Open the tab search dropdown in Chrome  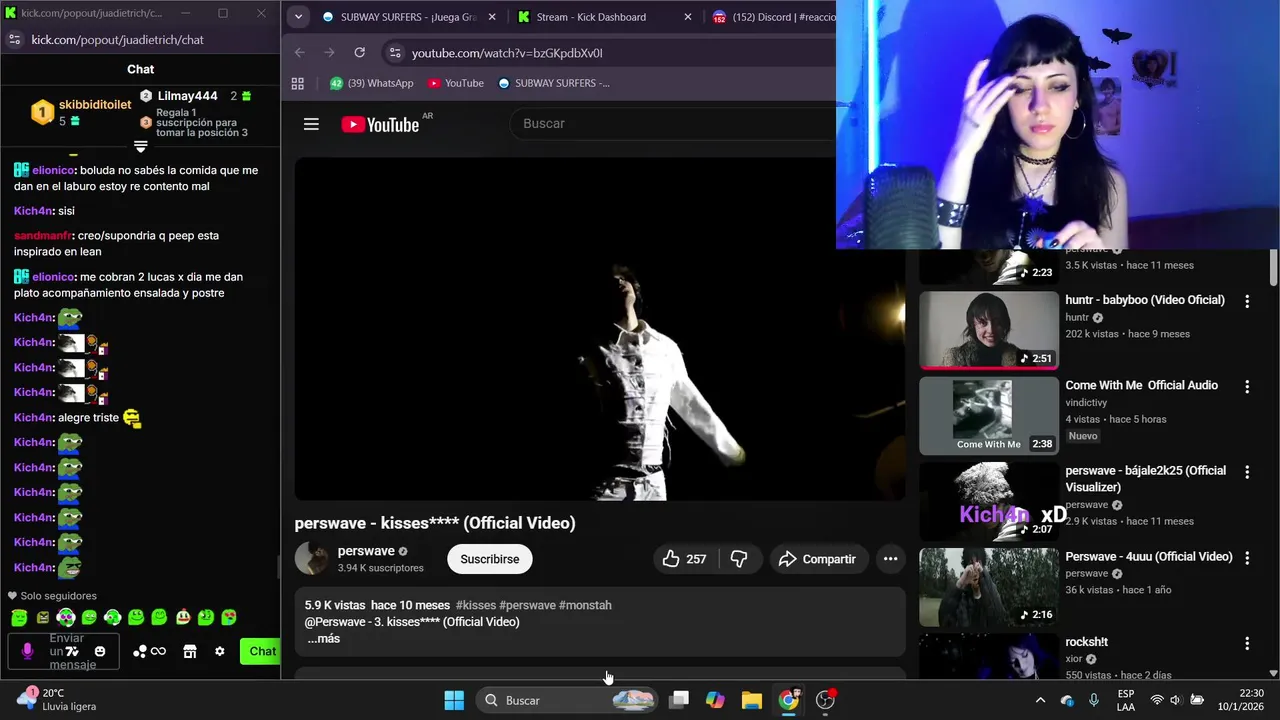pos(298,17)
